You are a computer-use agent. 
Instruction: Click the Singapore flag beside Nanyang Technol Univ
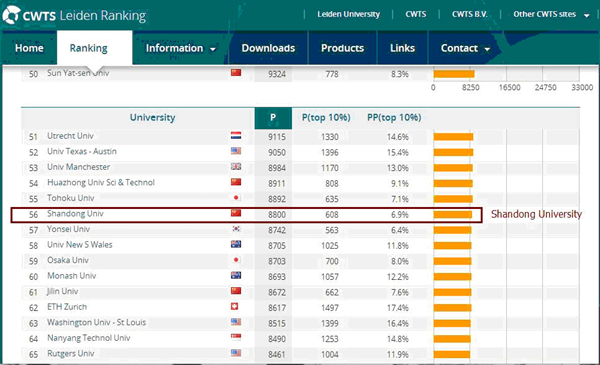pyautogui.click(x=236, y=337)
